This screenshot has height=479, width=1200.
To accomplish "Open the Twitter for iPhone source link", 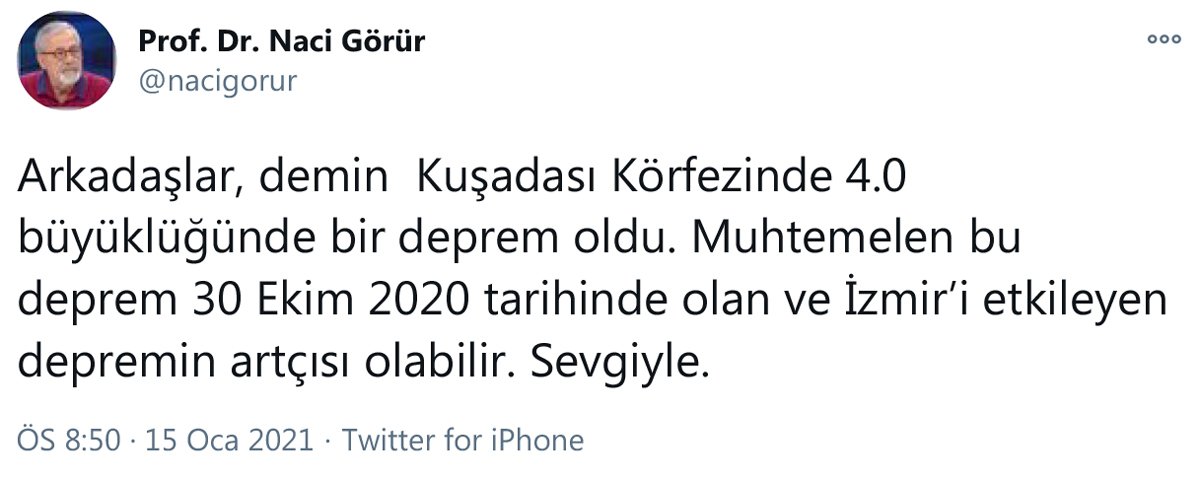I will [463, 440].
